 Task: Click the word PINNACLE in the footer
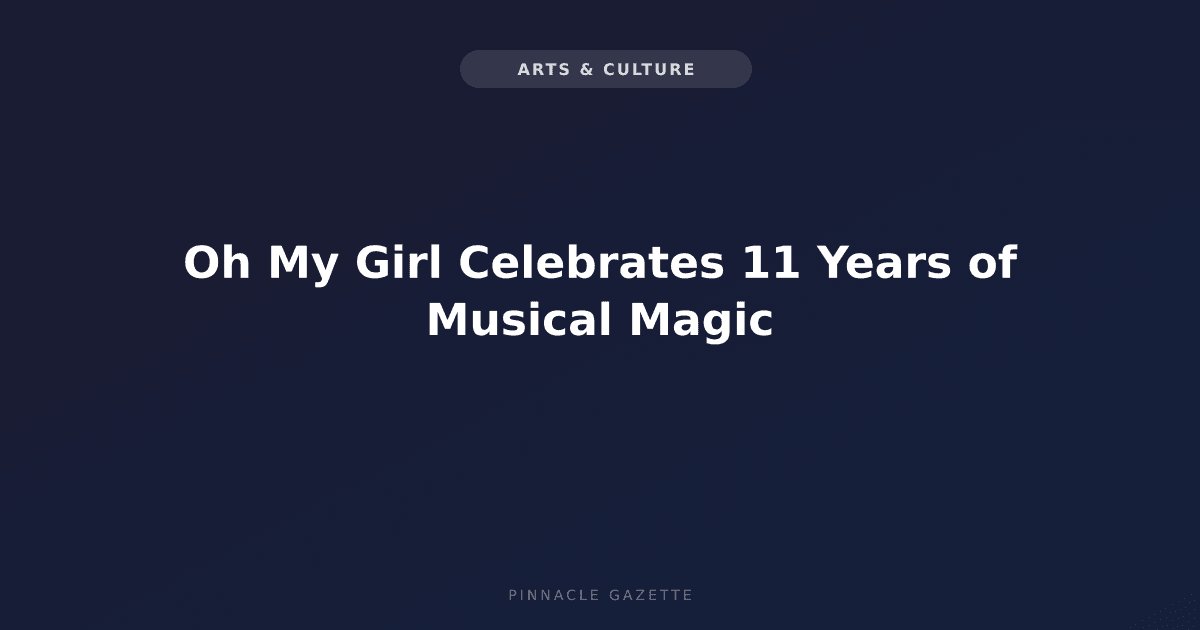553,595
